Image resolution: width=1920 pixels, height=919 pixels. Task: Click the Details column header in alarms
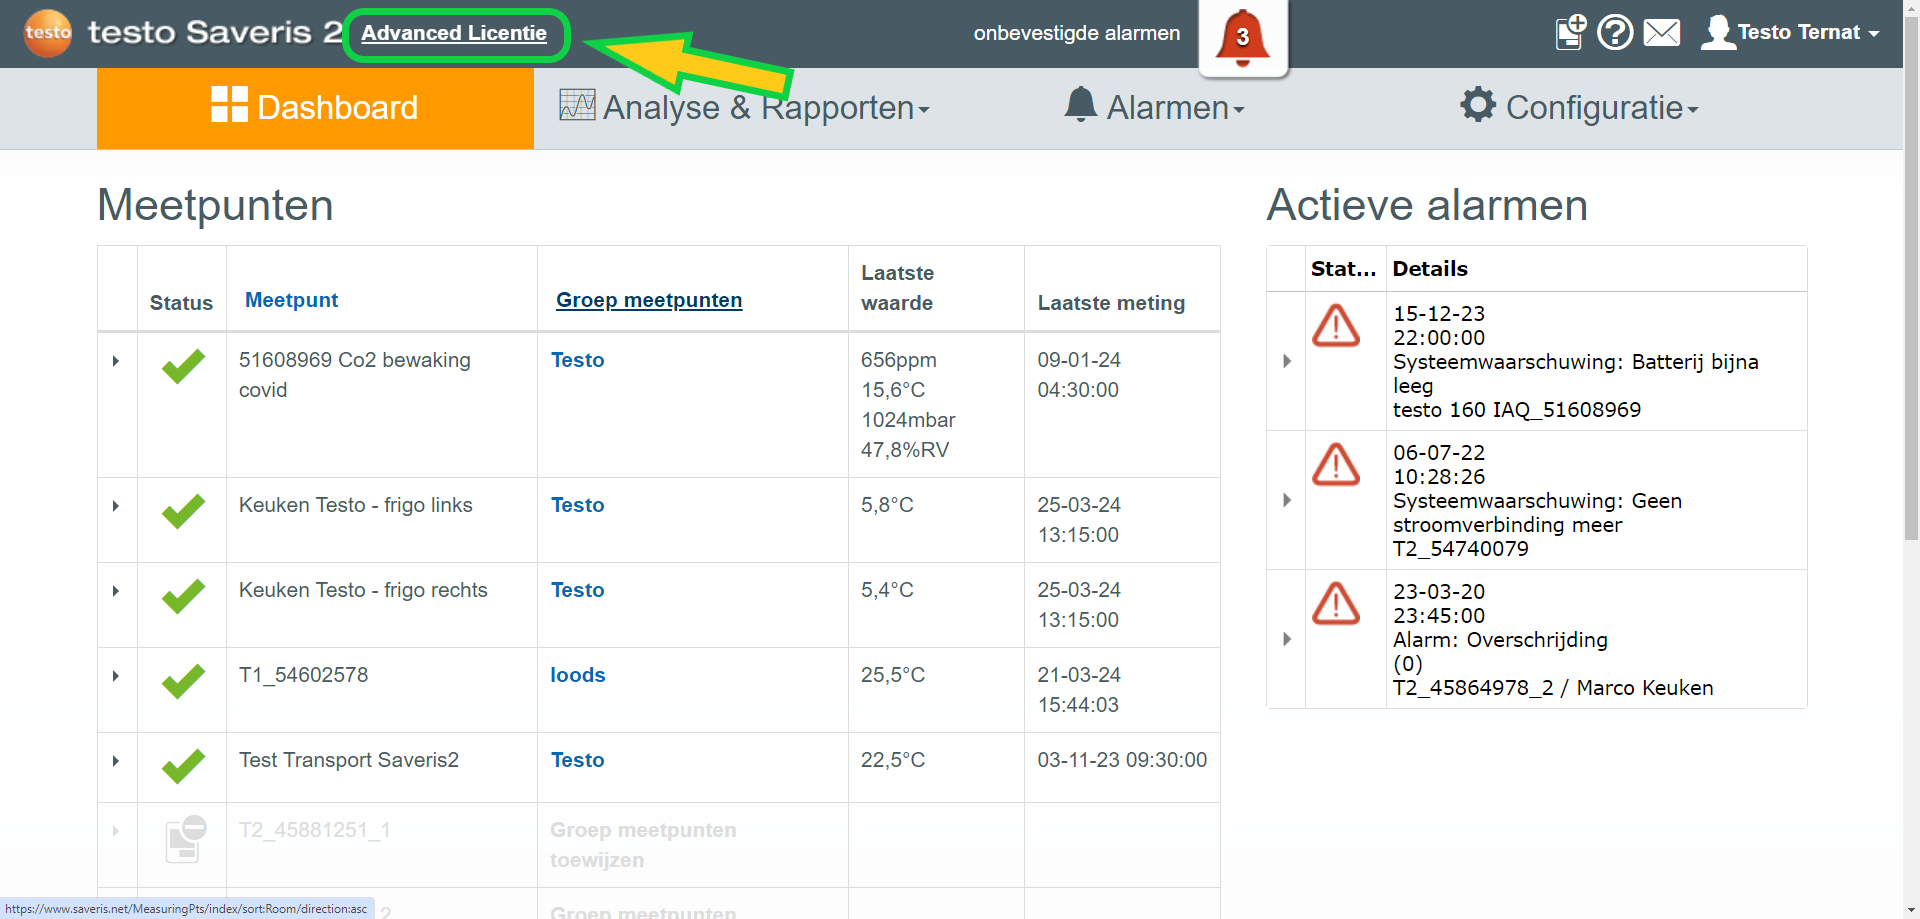[1430, 269]
